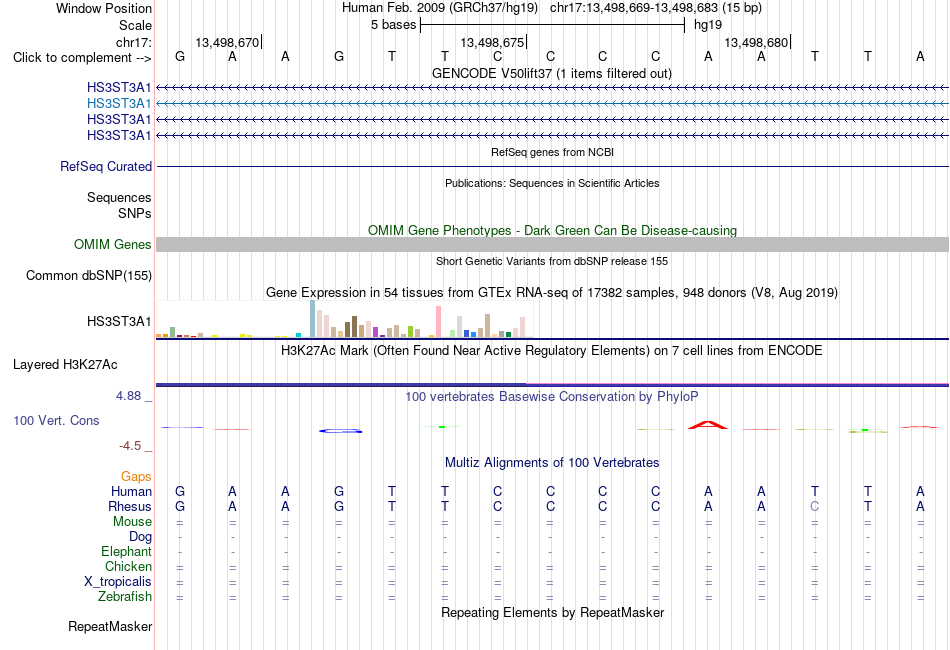Click the 13,498,675 position marker

click(493, 42)
